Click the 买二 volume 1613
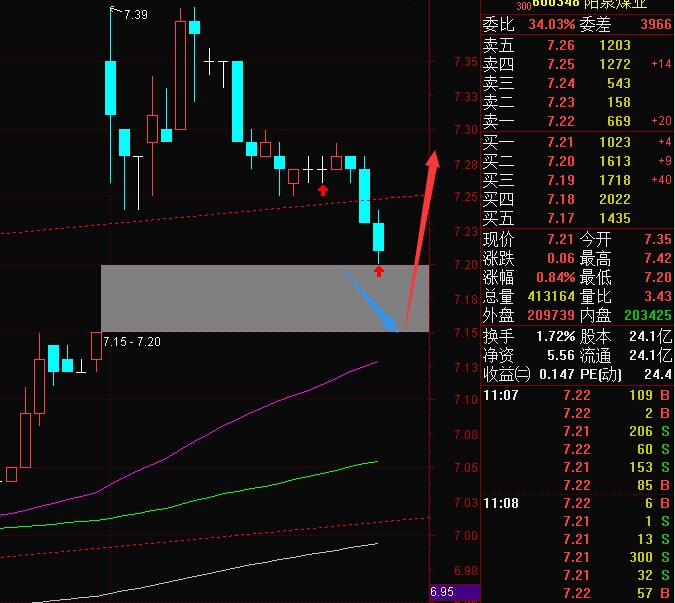 click(x=615, y=161)
